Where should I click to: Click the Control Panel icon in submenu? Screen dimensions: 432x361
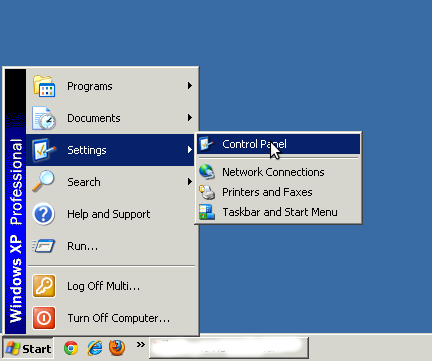coord(207,144)
